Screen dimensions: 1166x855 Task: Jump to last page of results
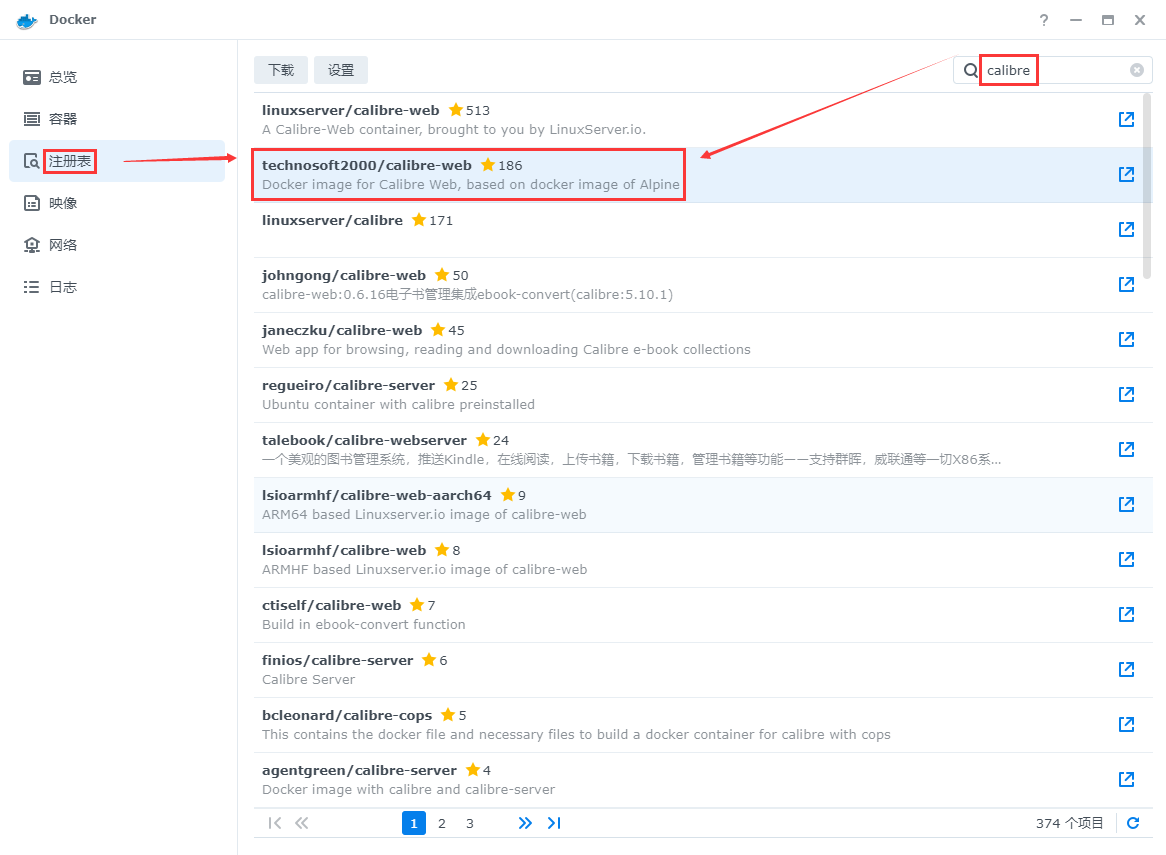(x=554, y=823)
